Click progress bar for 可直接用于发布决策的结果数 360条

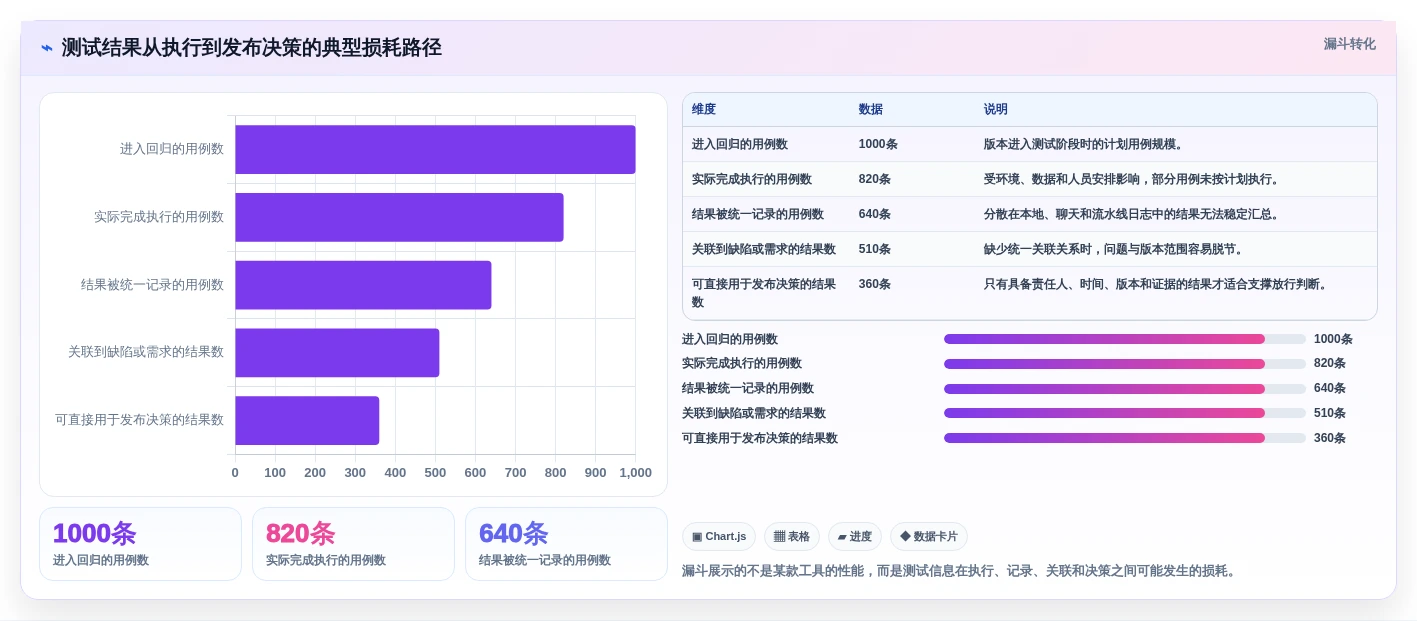pos(1125,438)
